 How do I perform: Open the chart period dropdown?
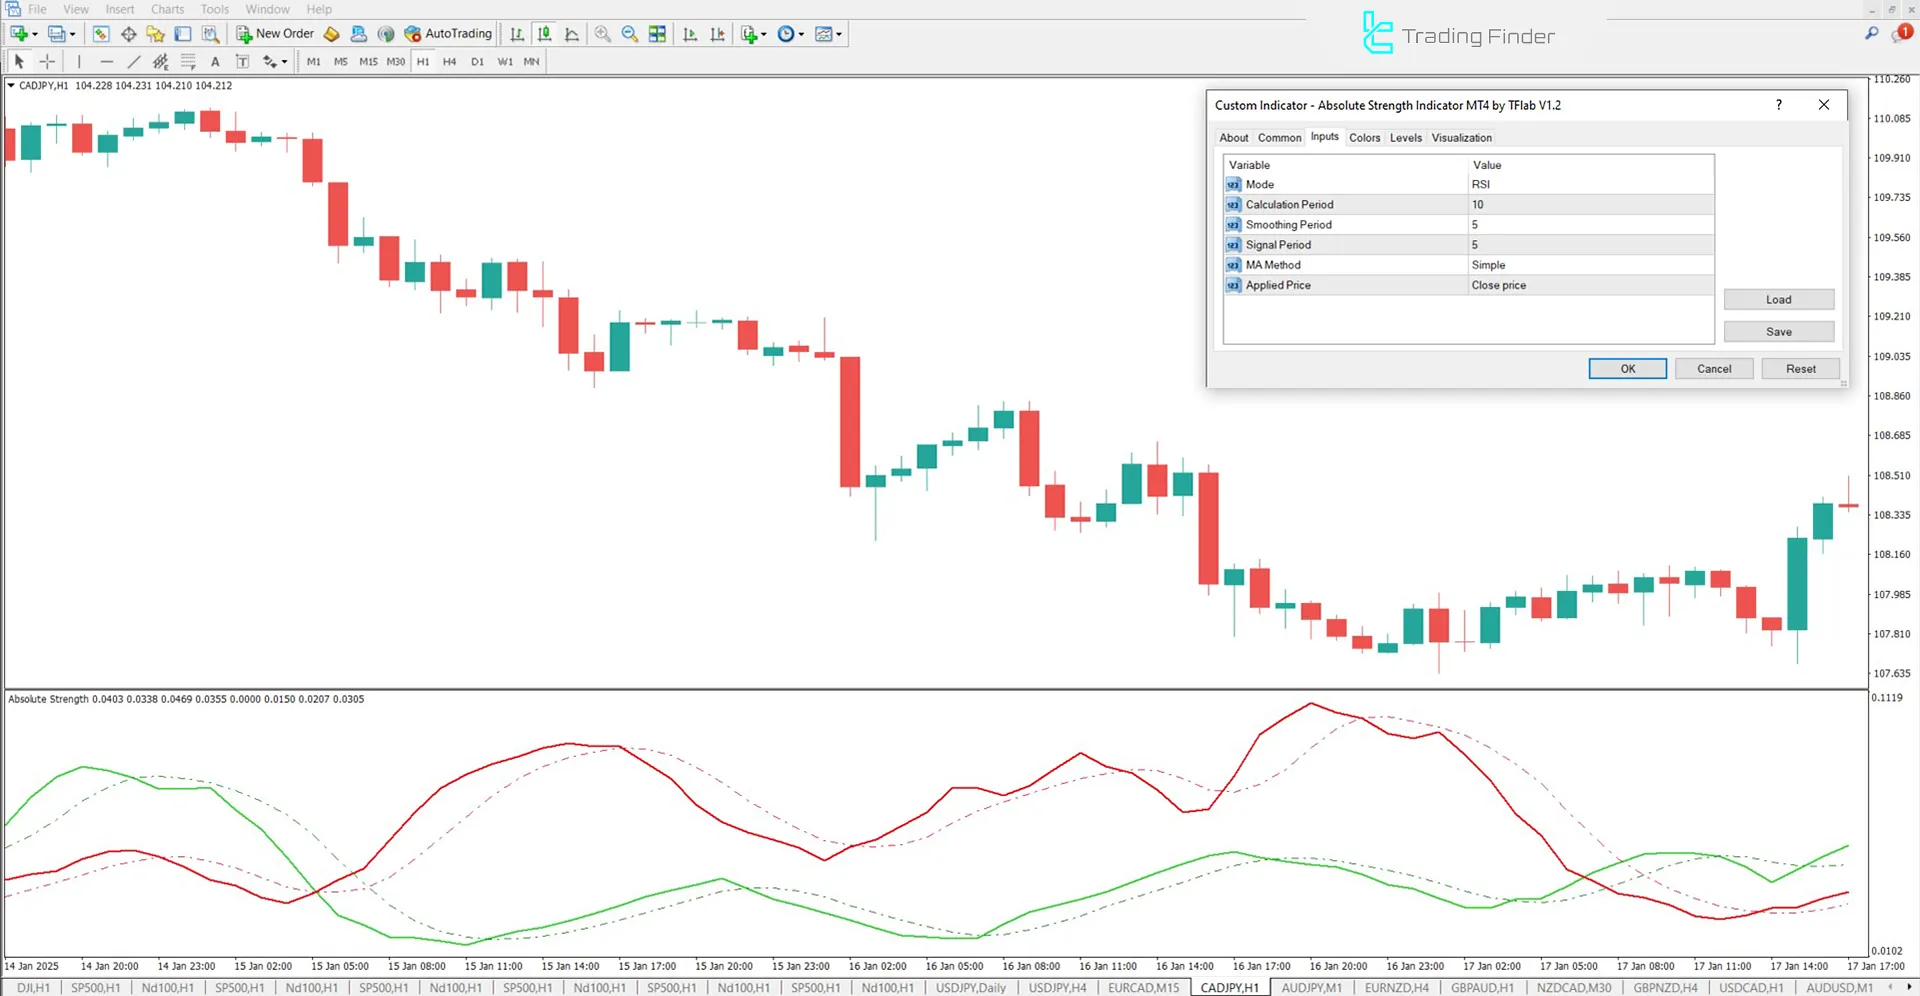pyautogui.click(x=800, y=33)
